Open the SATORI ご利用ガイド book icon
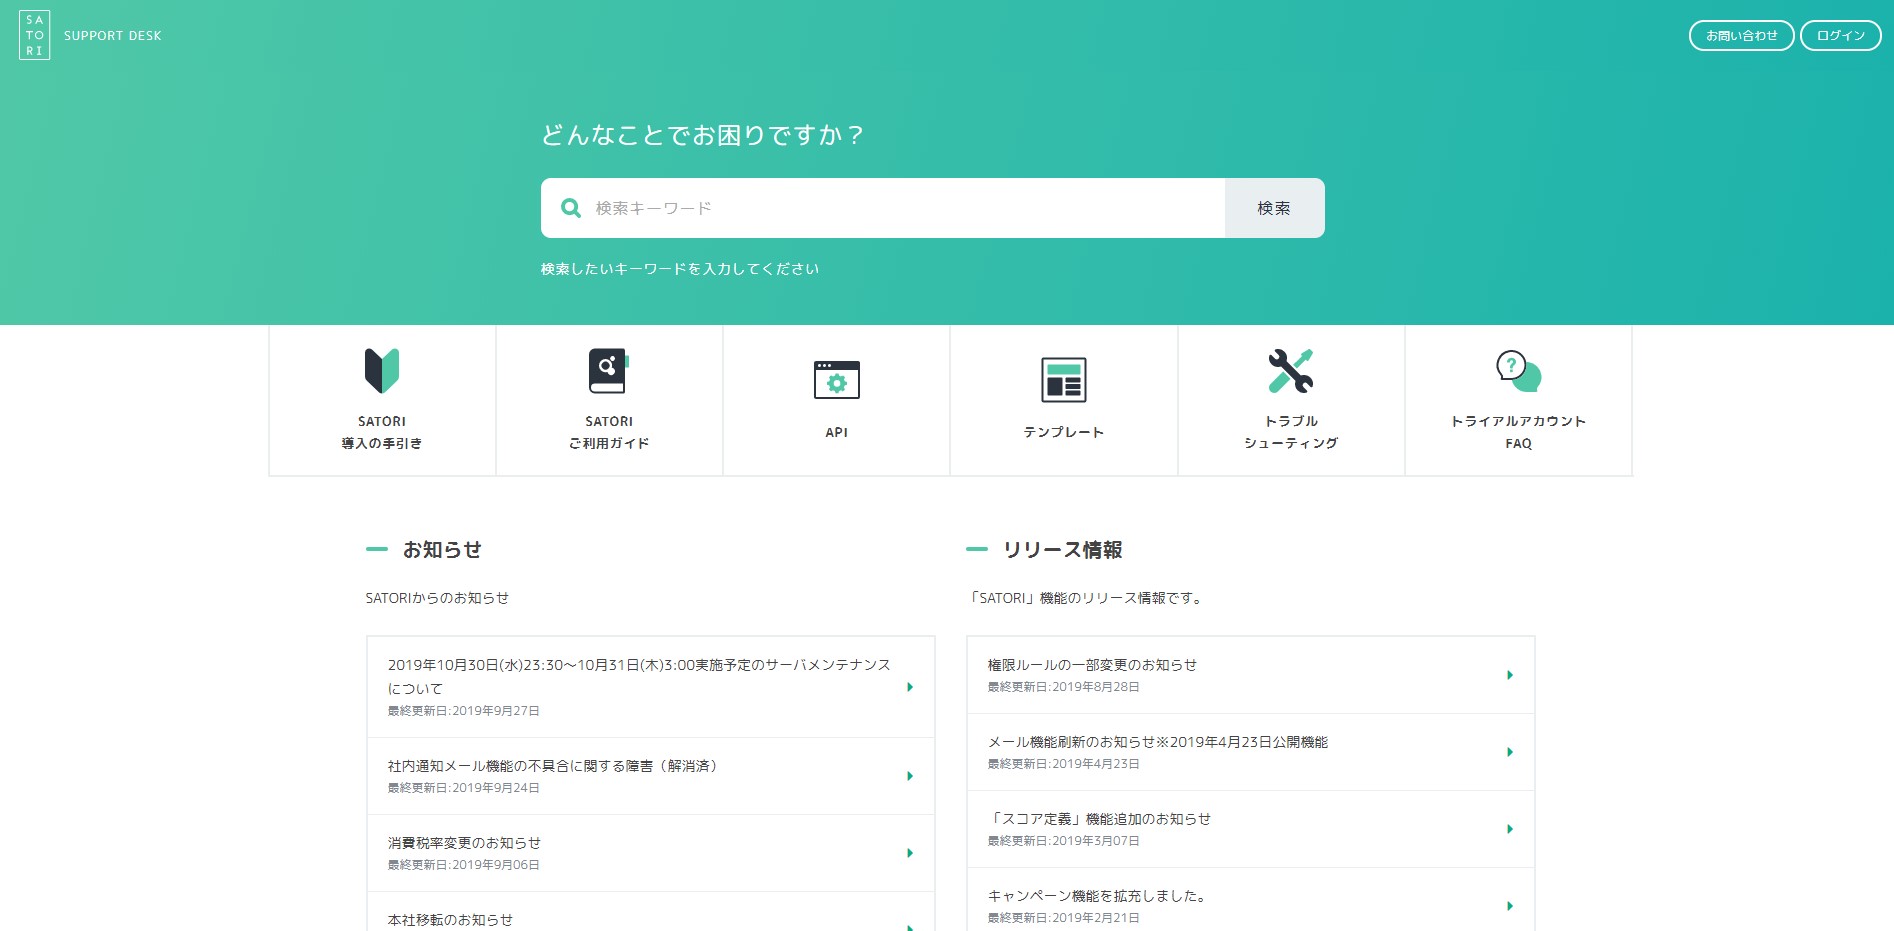 coord(609,371)
